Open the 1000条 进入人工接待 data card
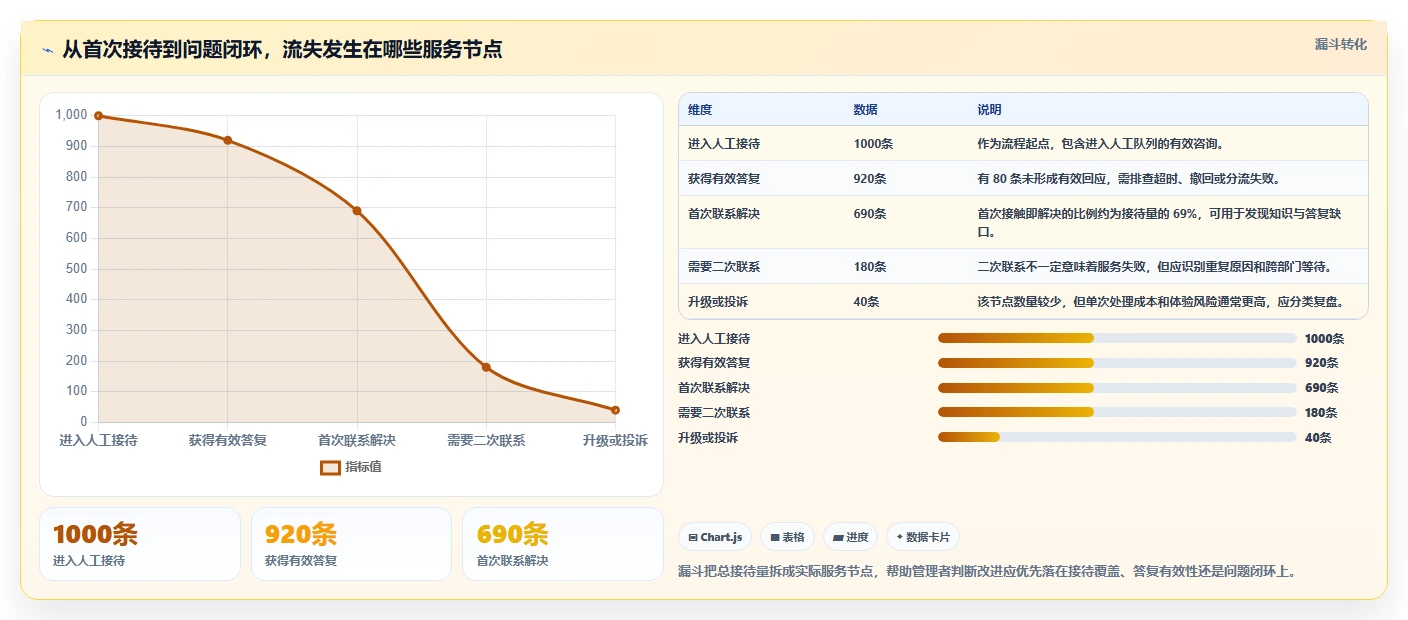 (140, 544)
